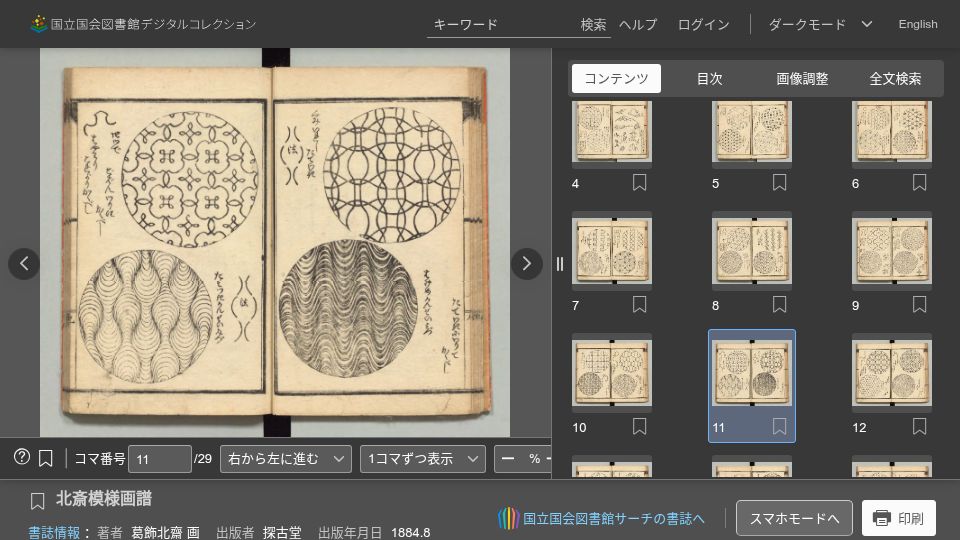Toggle the bookmark for thumbnail 9
960x540 pixels.
point(919,304)
